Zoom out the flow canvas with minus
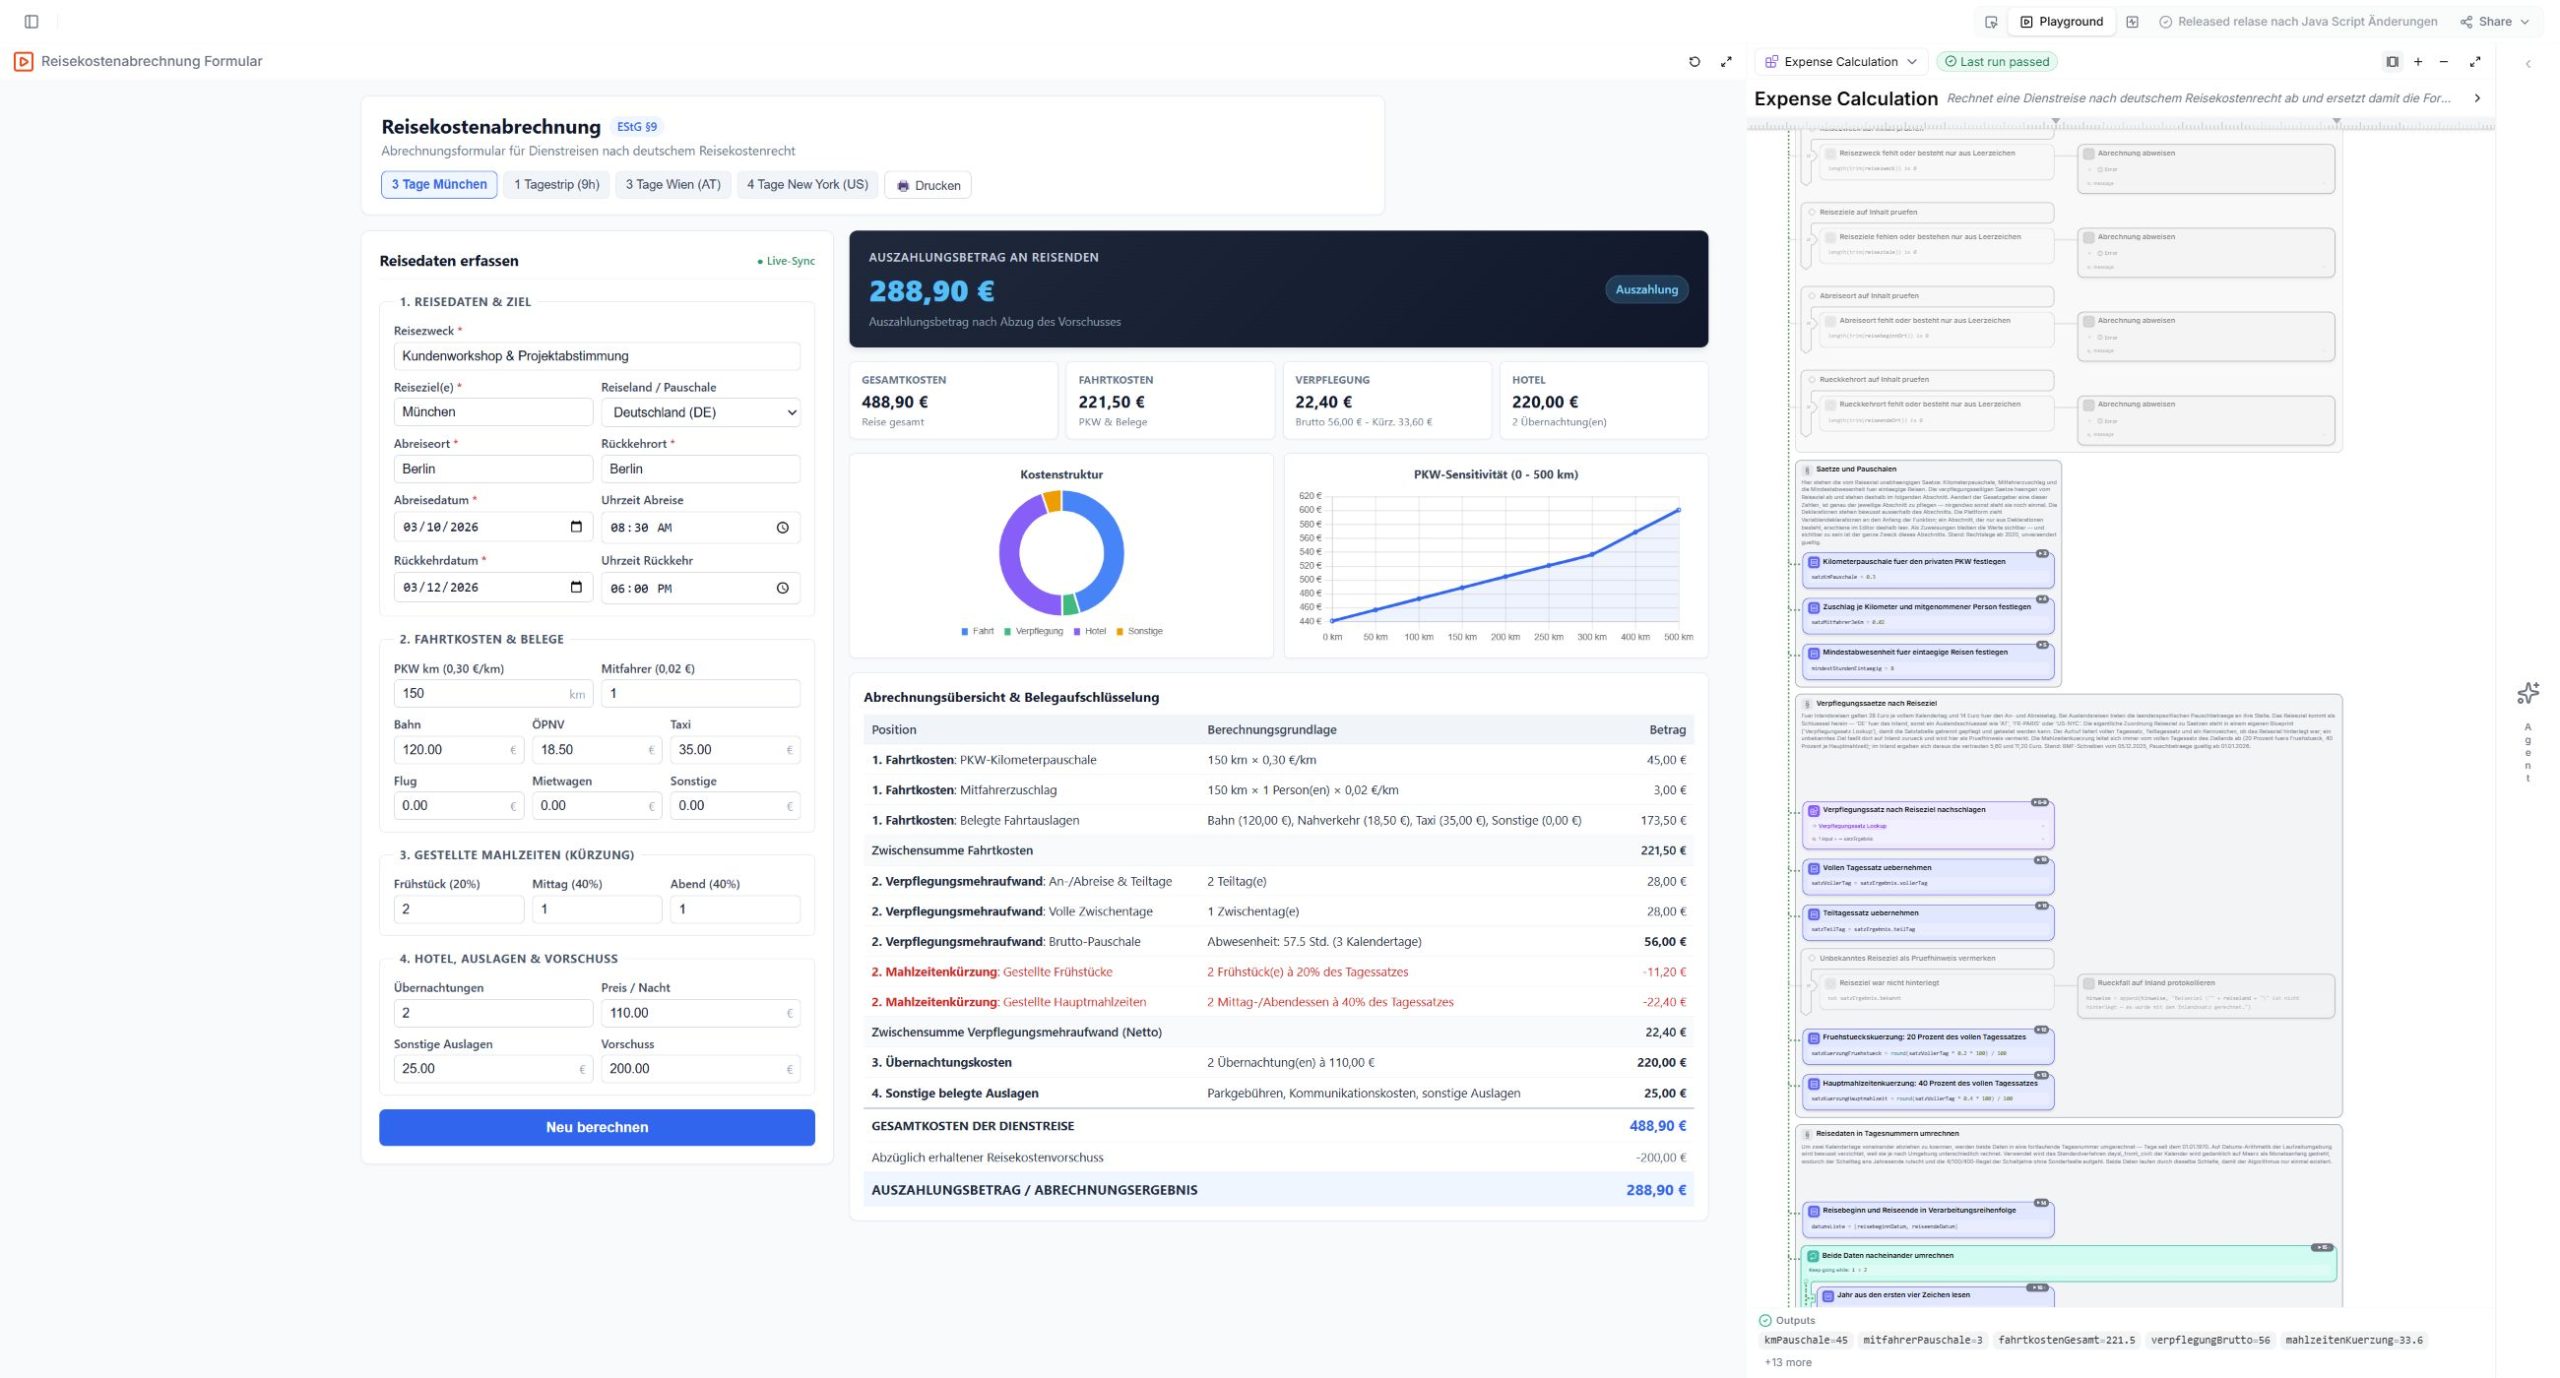 pyautogui.click(x=2444, y=62)
